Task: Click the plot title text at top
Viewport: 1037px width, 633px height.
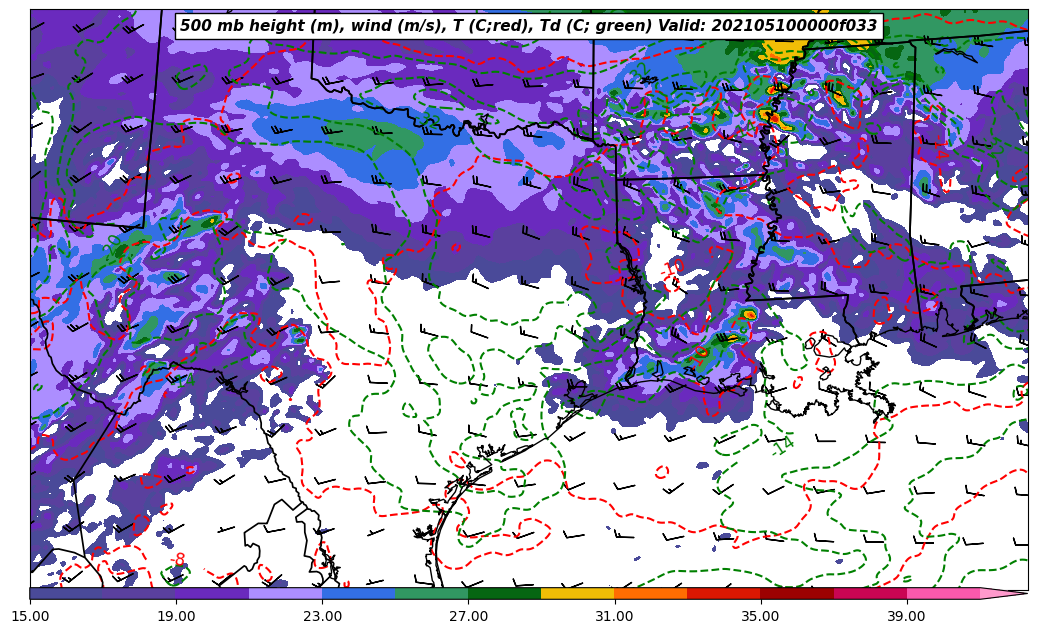Action: [x=528, y=26]
